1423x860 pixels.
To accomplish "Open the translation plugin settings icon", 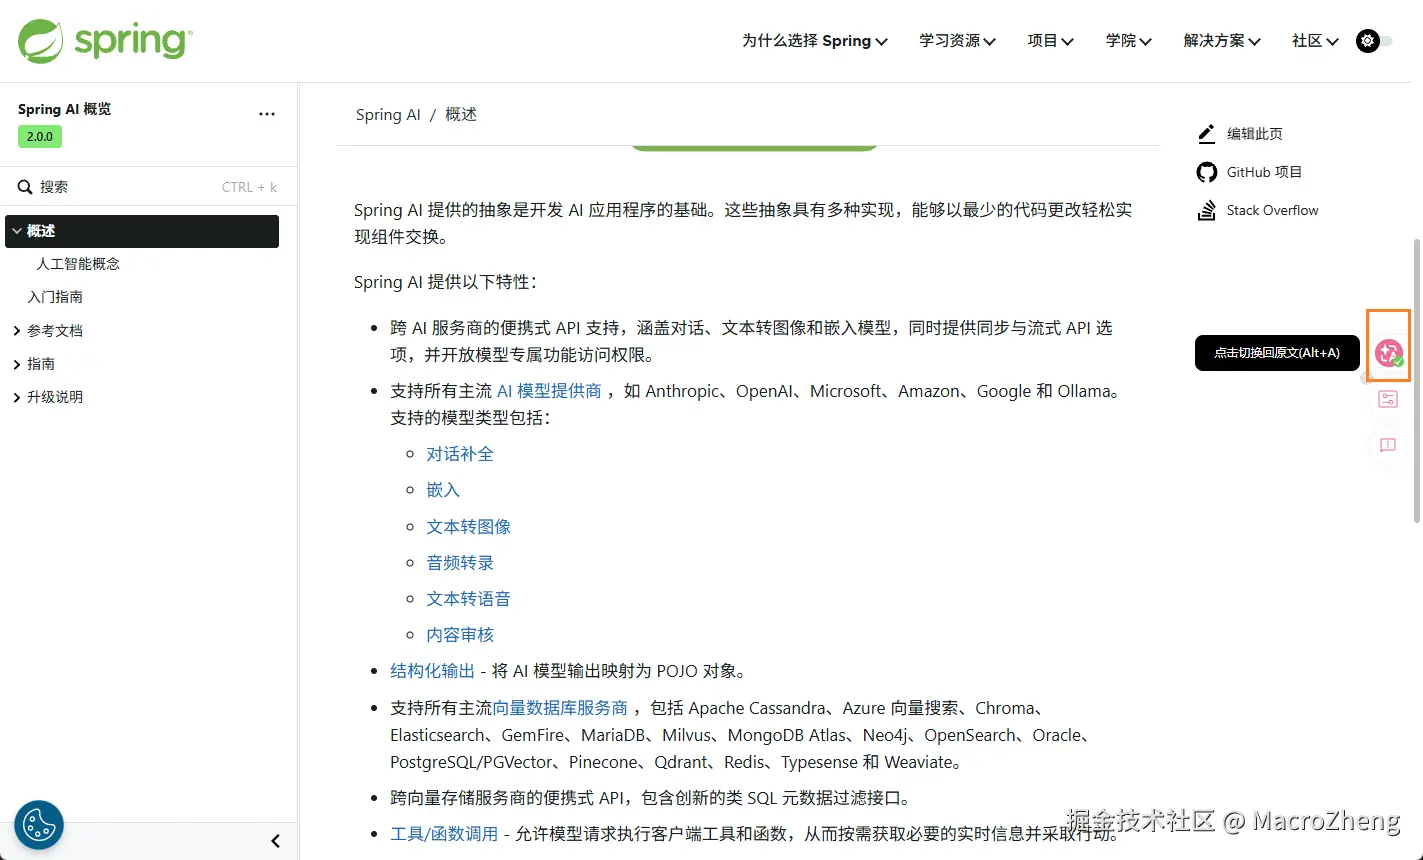I will pos(1388,400).
